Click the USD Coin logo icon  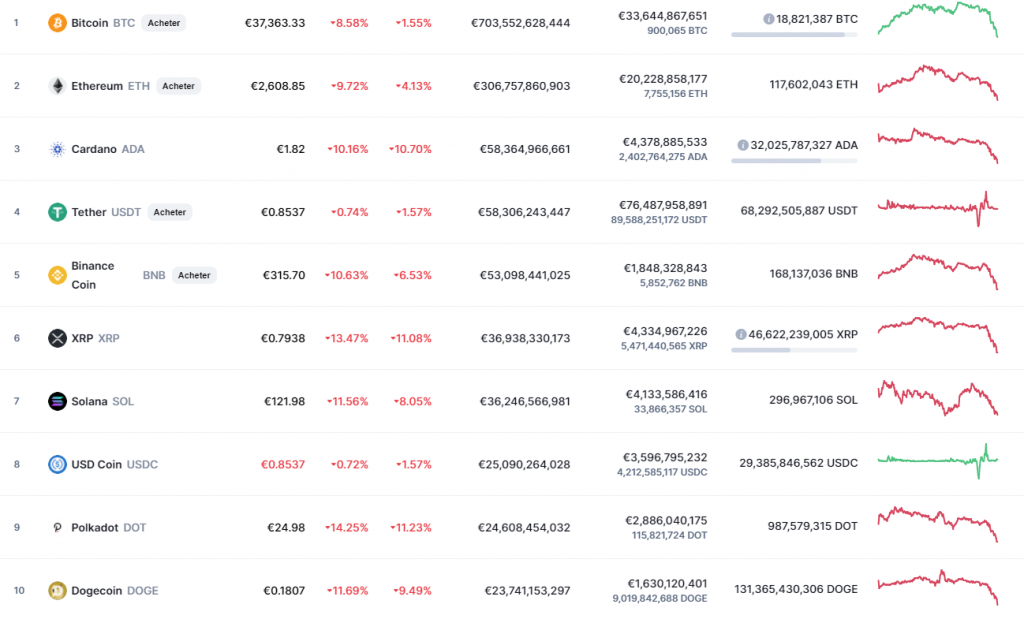click(x=57, y=464)
